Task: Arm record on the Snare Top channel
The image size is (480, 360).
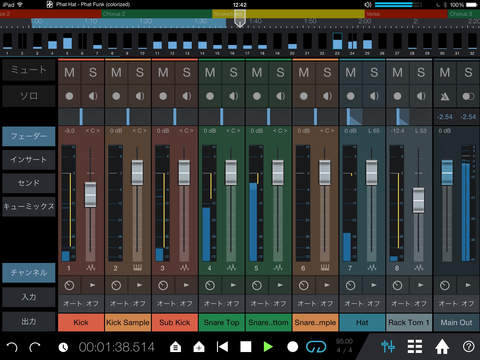Action: (210, 96)
